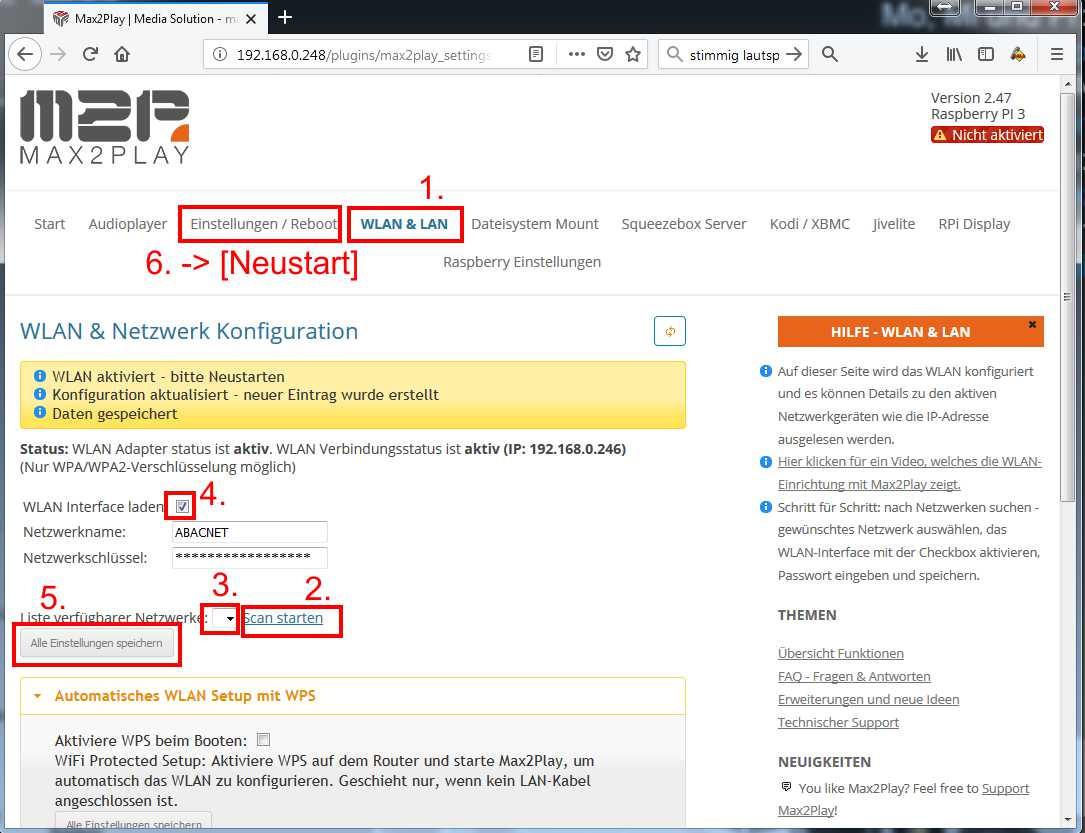Save page to Pocket icon
The width and height of the screenshot is (1085, 833).
coord(605,55)
